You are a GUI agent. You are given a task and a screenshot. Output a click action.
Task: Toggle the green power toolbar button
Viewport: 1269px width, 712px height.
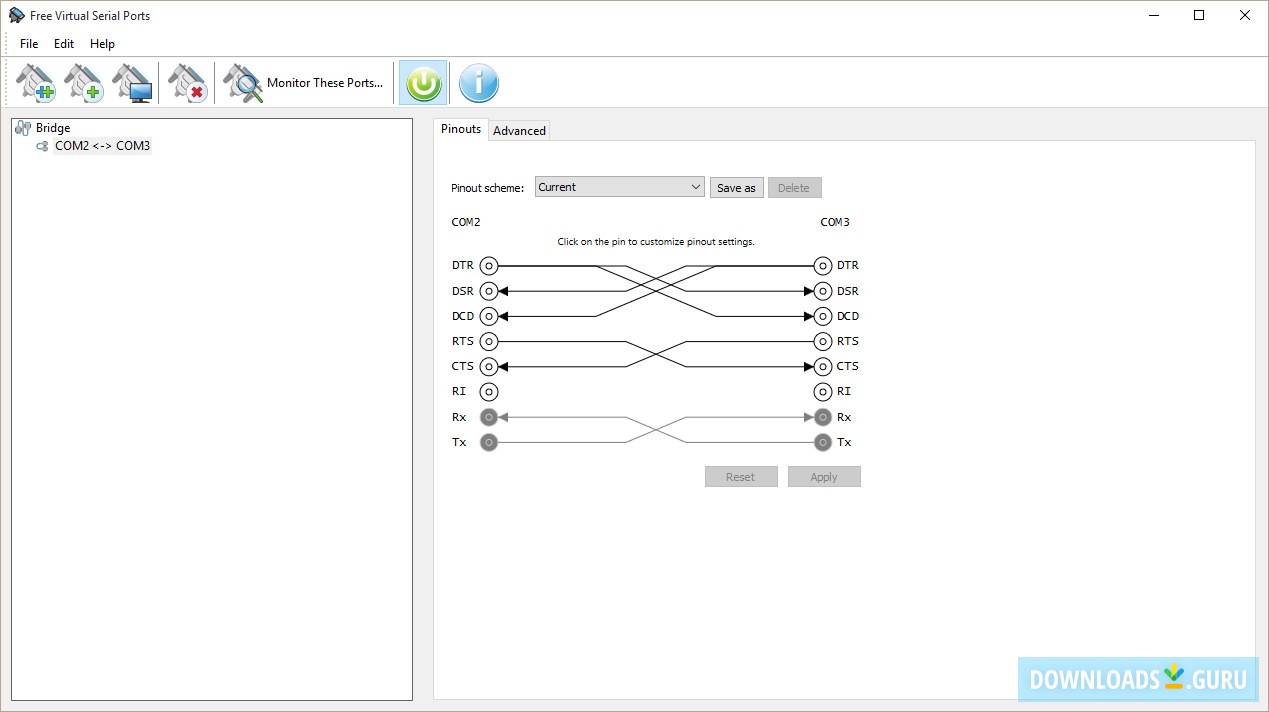pos(423,83)
